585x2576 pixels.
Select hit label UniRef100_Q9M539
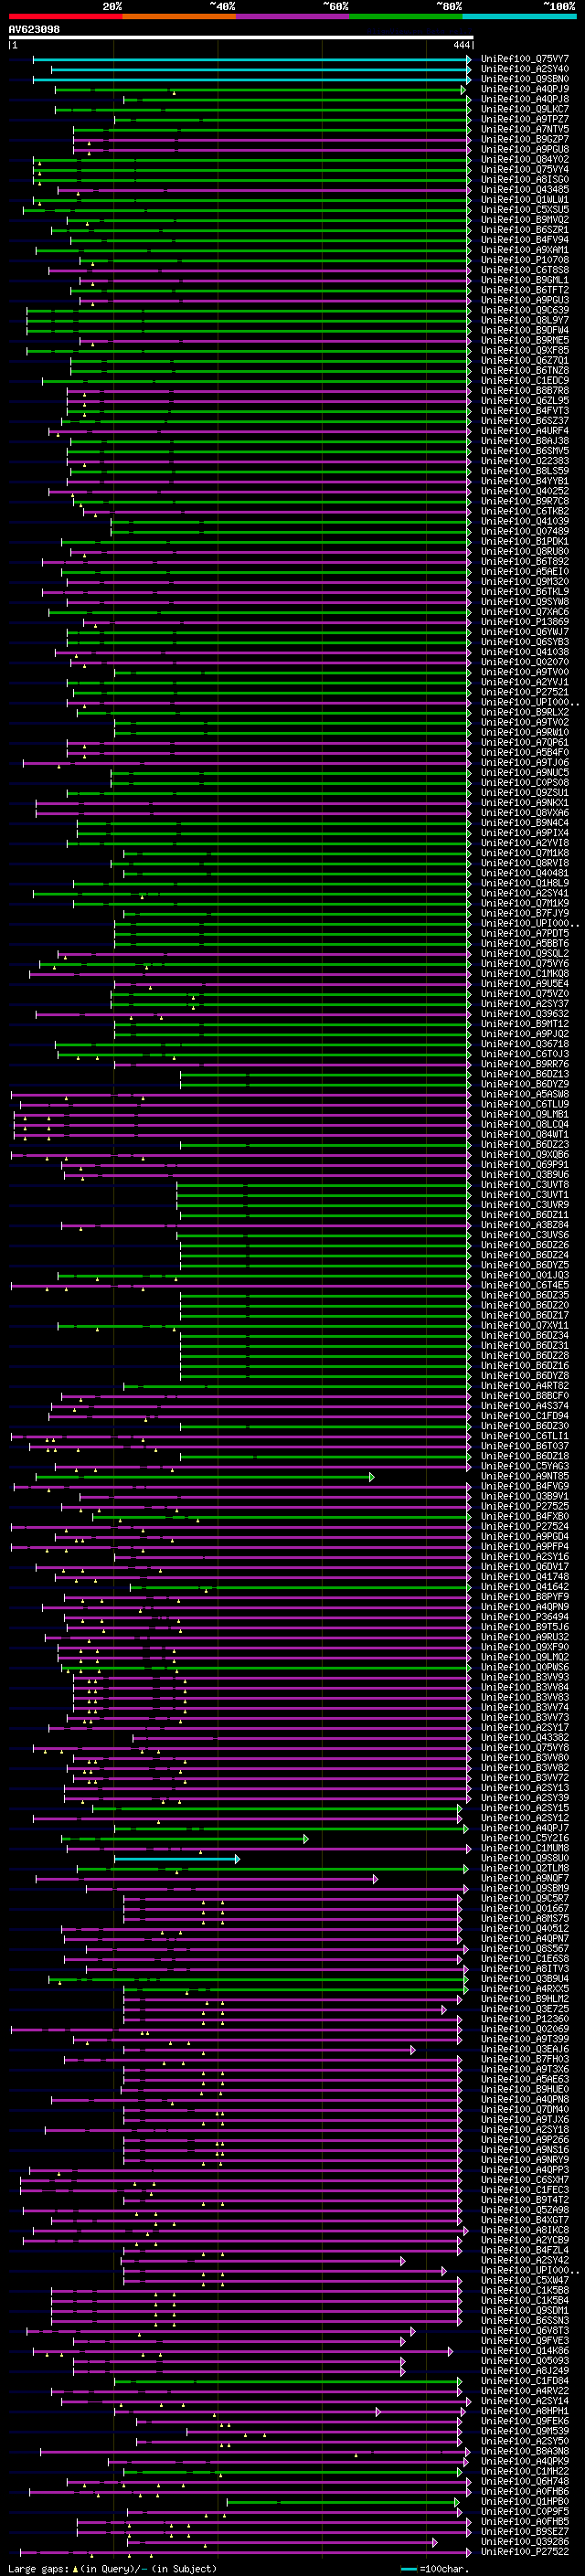pyautogui.click(x=524, y=2431)
